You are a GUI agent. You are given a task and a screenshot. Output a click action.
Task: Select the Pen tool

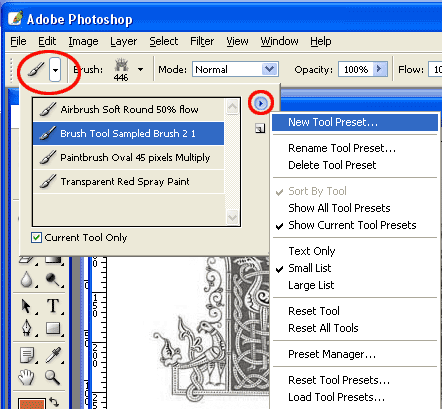27,328
